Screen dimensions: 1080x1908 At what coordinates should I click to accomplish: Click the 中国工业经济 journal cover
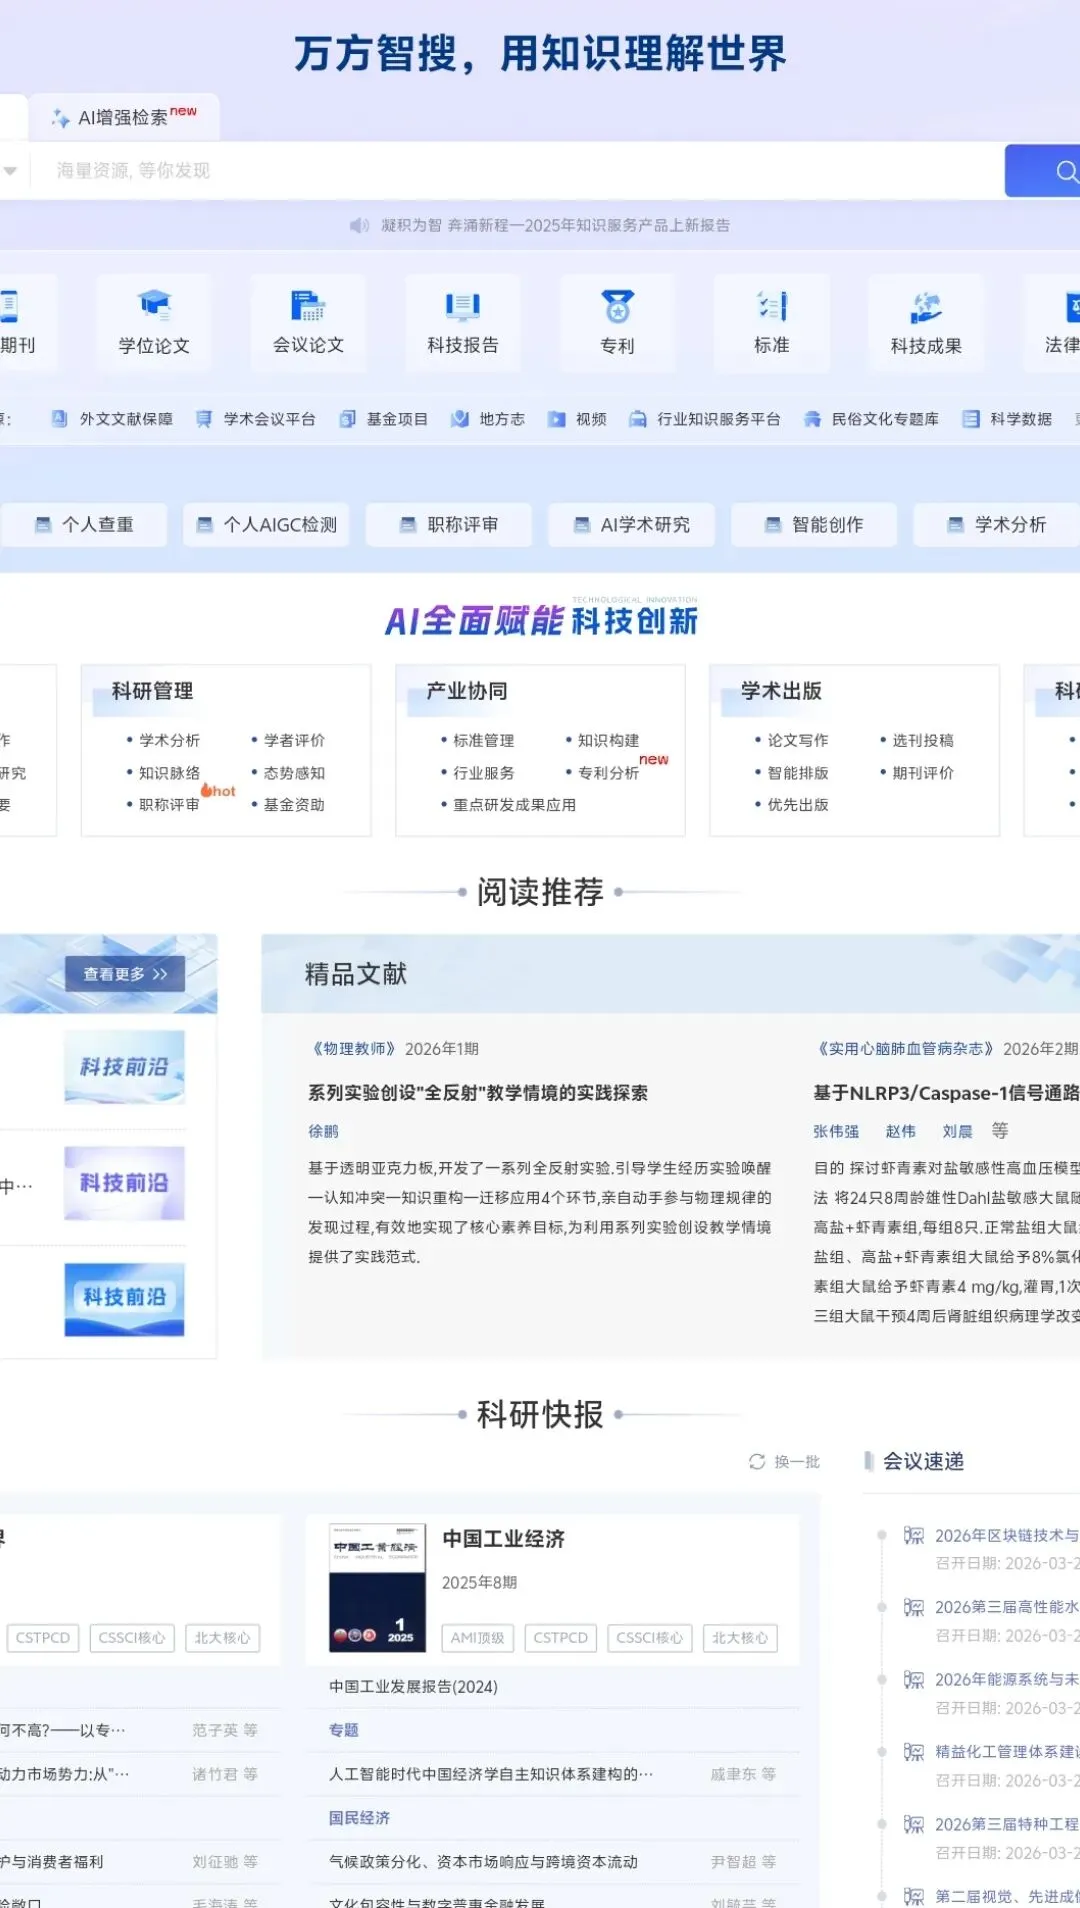378,1588
